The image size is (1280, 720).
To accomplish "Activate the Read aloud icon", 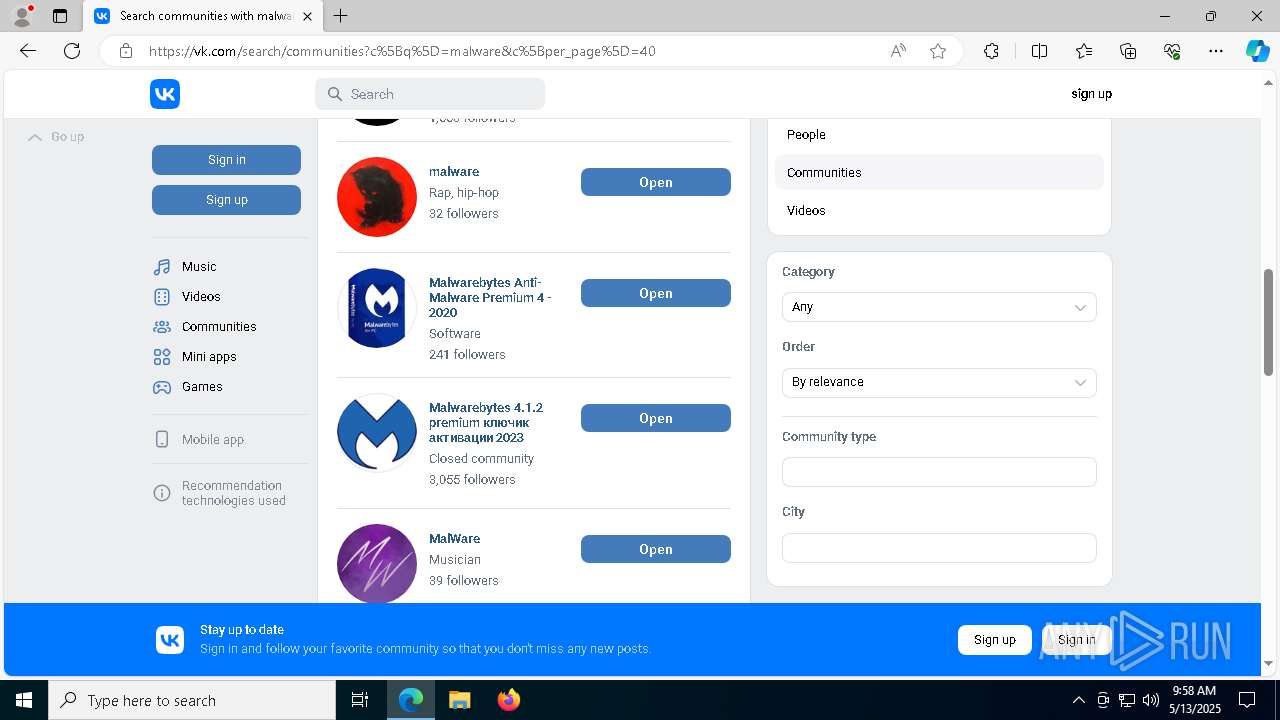I will click(x=898, y=51).
